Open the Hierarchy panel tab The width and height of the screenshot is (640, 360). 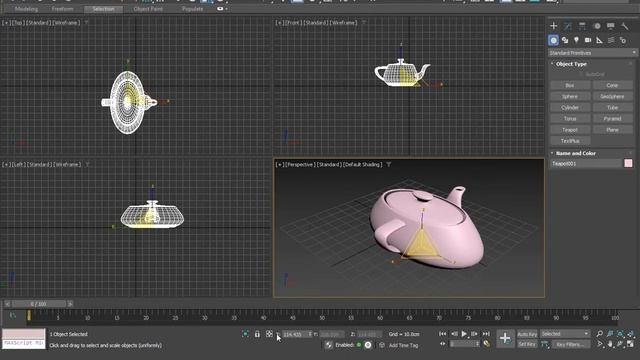tap(582, 26)
